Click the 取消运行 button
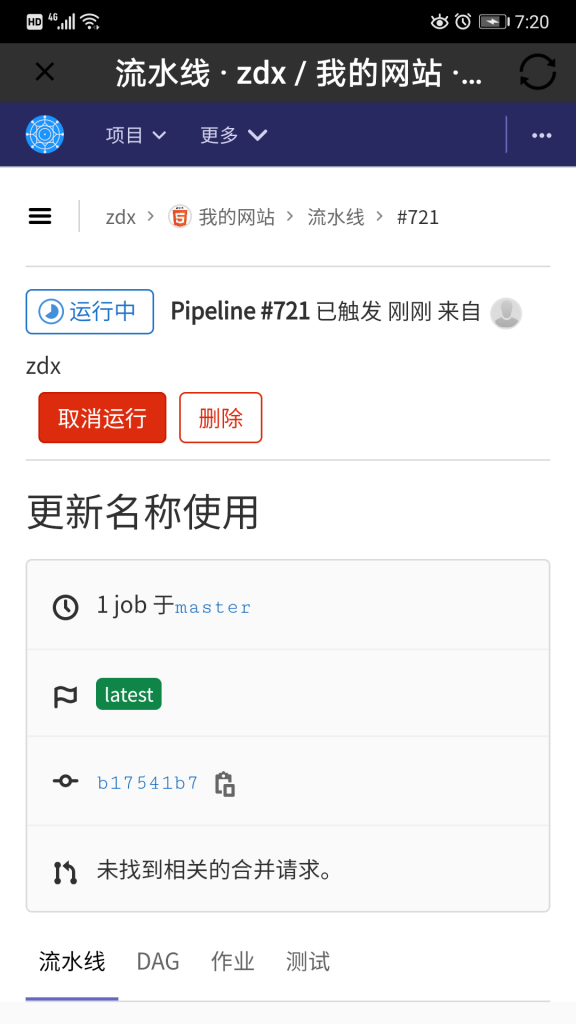The width and height of the screenshot is (576, 1024). pos(103,417)
